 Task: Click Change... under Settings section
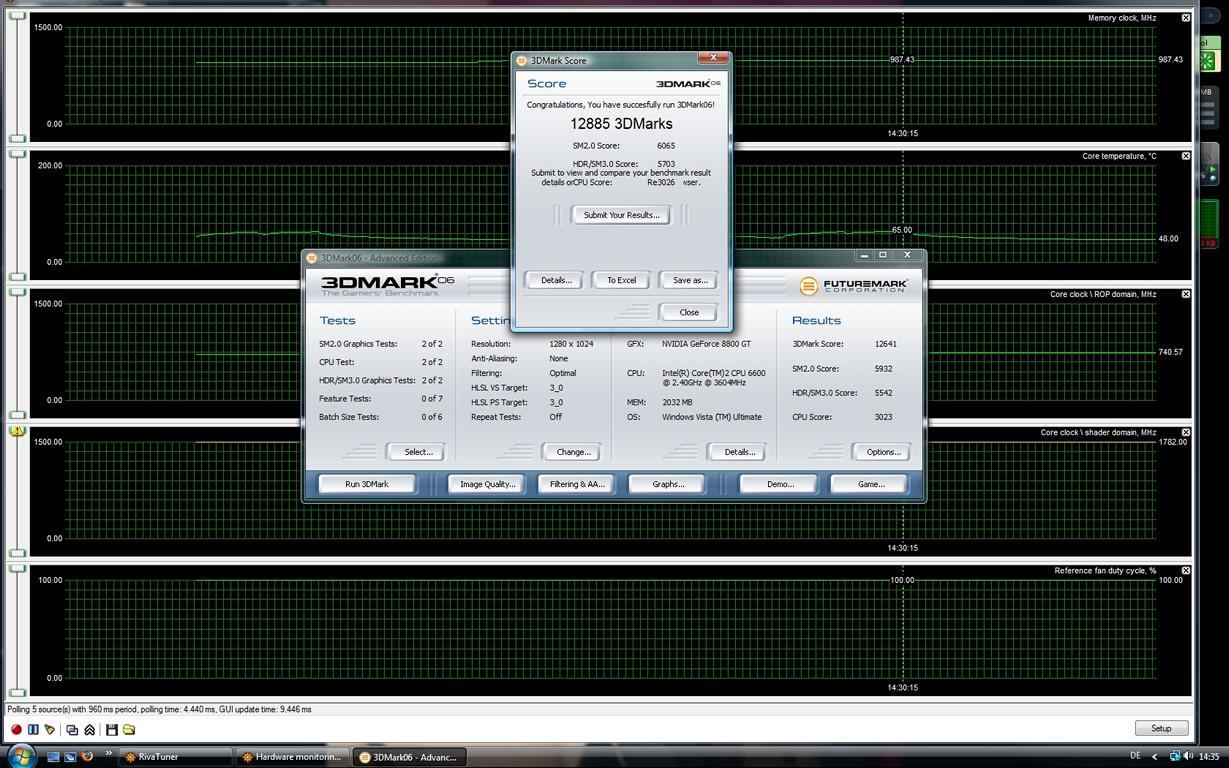pos(573,452)
